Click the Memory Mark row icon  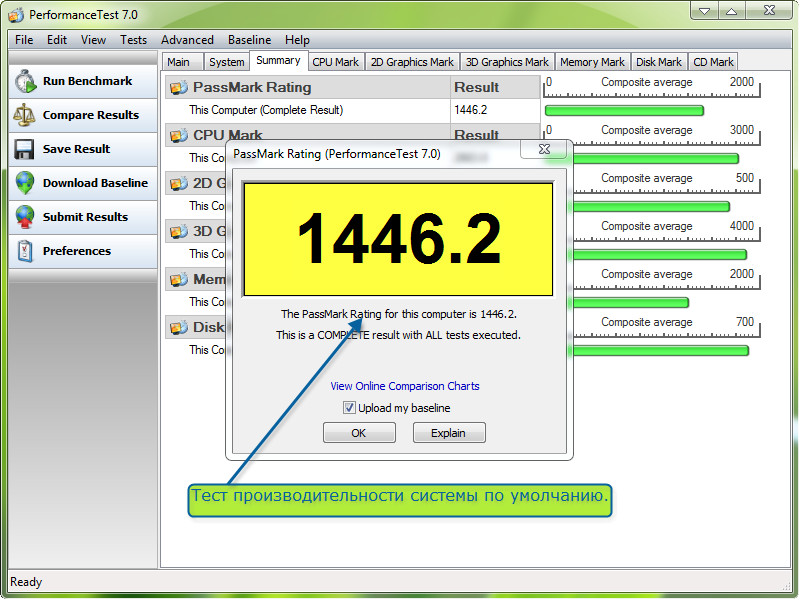[179, 280]
